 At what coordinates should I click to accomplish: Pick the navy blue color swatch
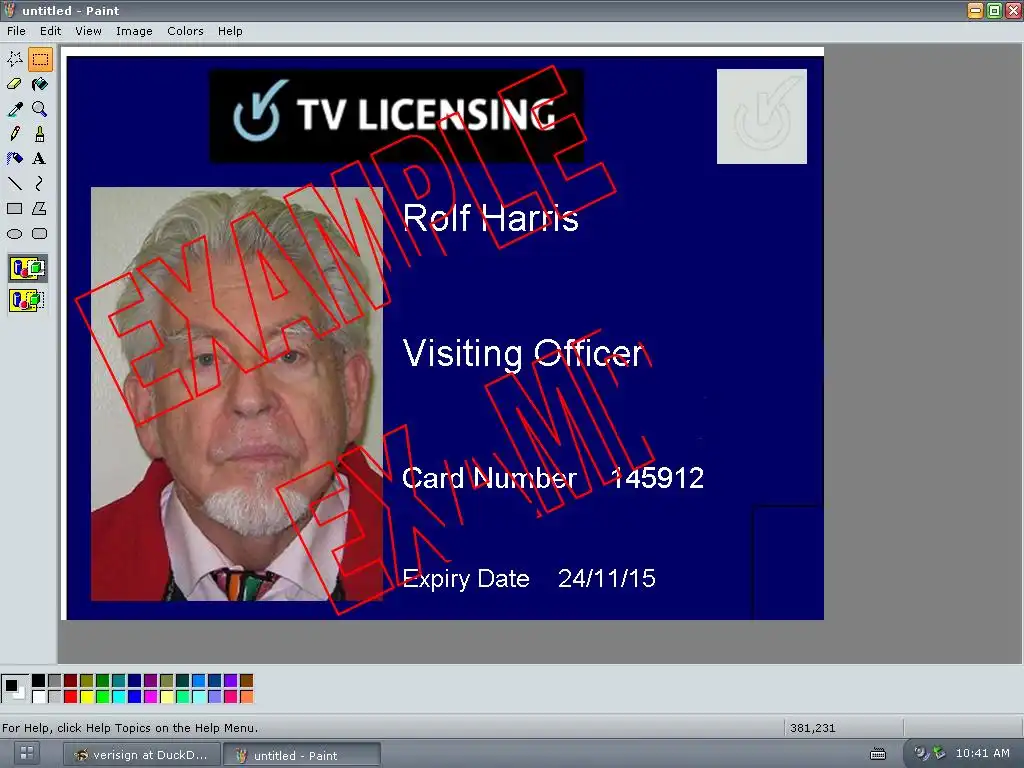click(x=135, y=680)
